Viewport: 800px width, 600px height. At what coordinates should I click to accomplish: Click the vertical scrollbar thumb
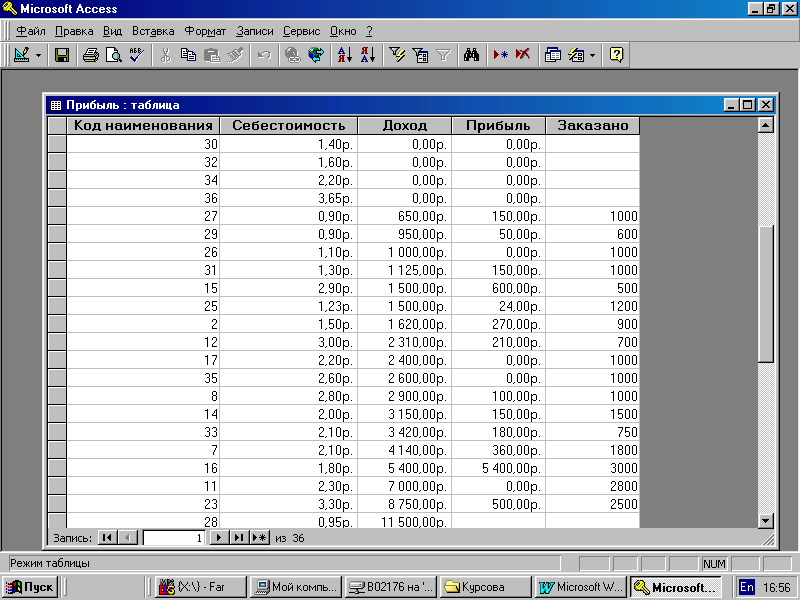point(765,294)
